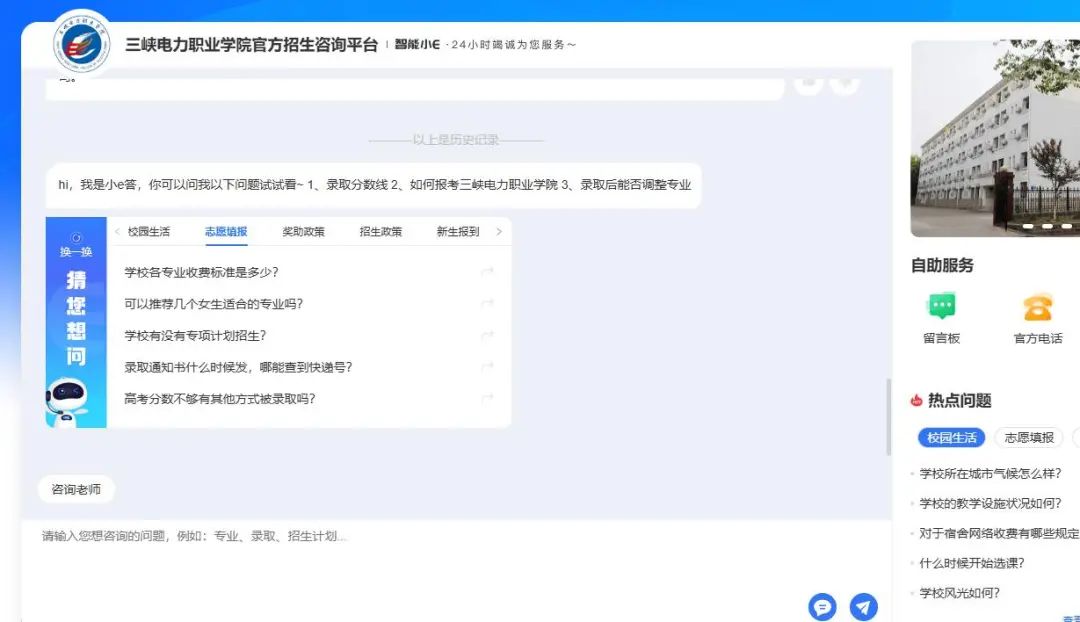Screen dimensions: 1080x622
Task: Click the send message paper plane icon
Action: pos(863,607)
